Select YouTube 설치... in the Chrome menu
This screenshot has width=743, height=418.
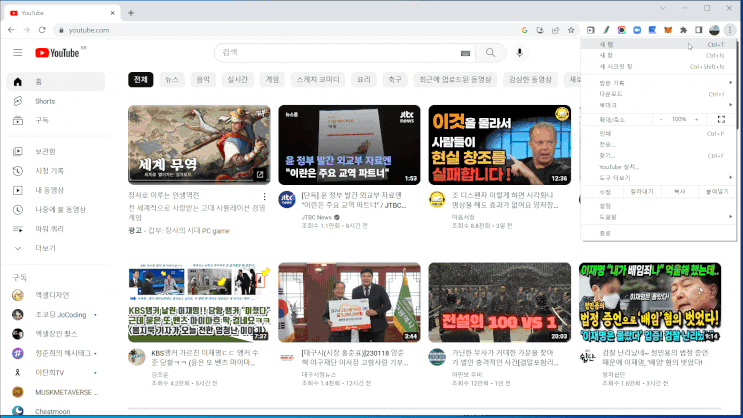659,167
